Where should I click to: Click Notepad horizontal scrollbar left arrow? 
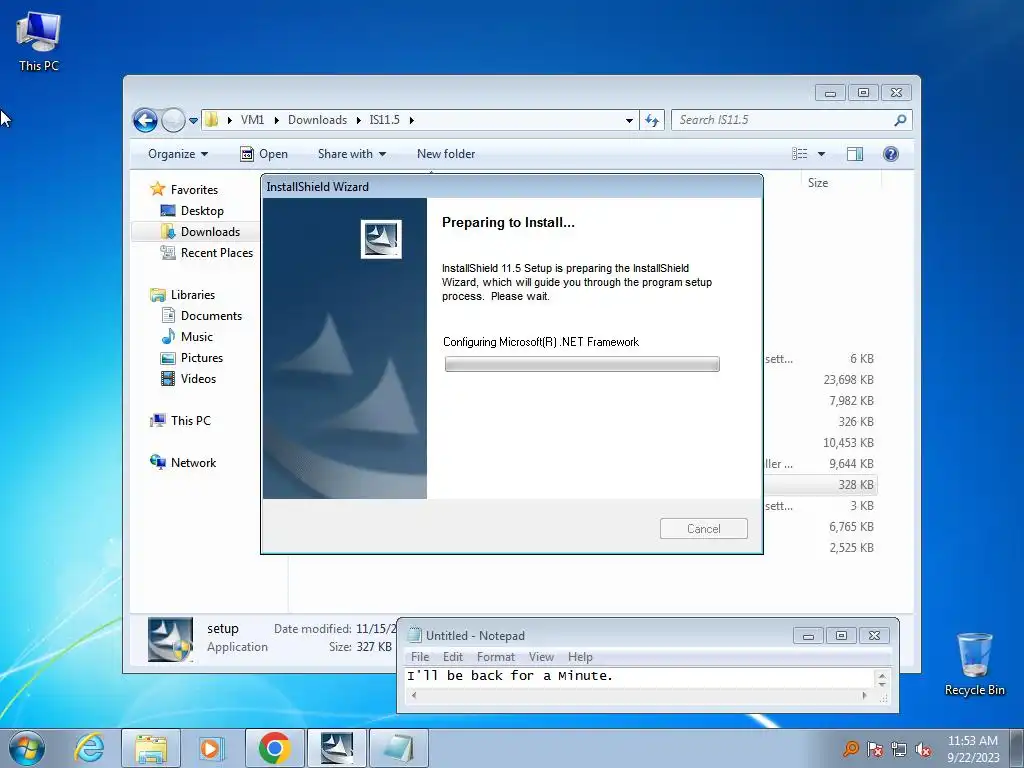[413, 696]
